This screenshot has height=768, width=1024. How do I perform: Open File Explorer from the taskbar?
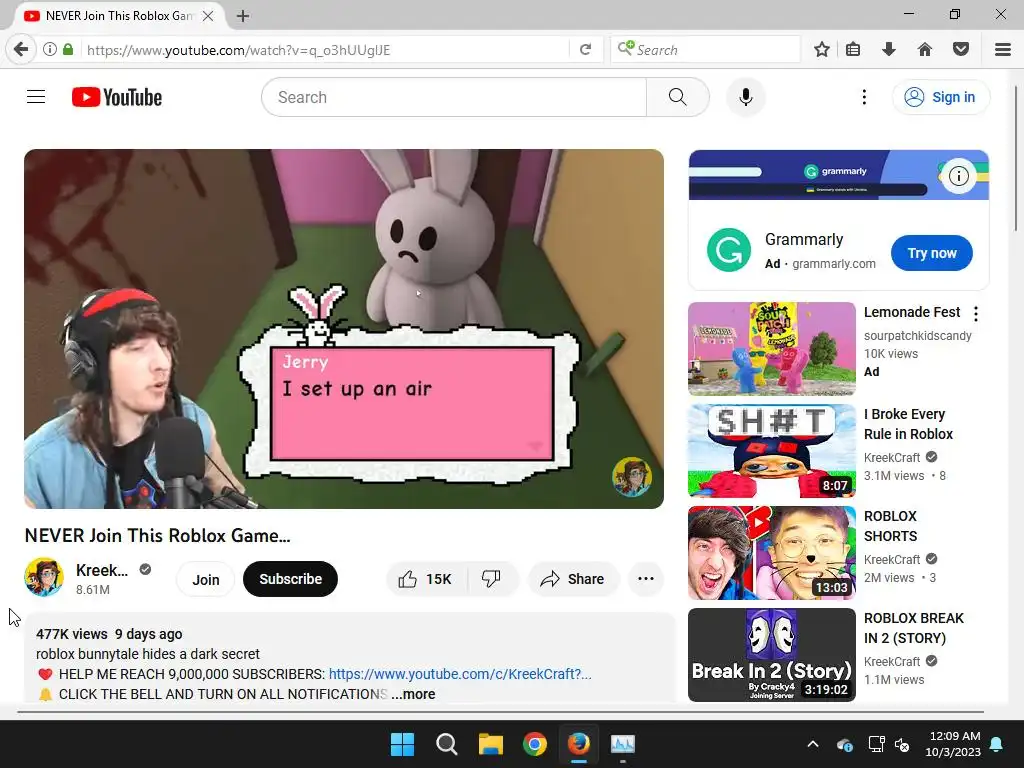click(490, 744)
